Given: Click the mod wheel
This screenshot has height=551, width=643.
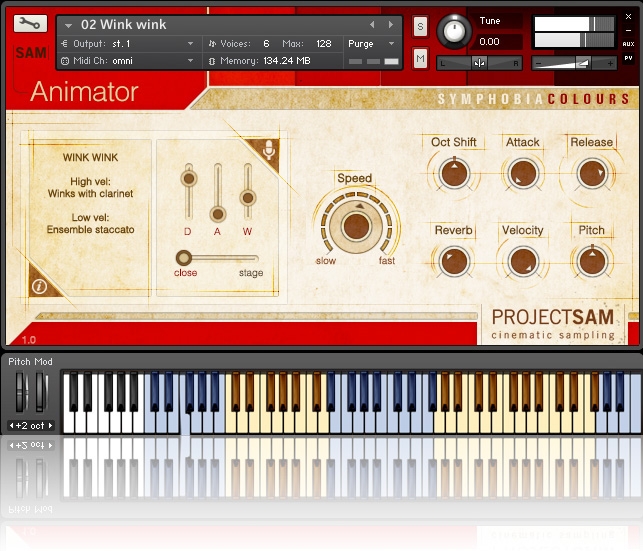Looking at the screenshot, I should point(40,392).
